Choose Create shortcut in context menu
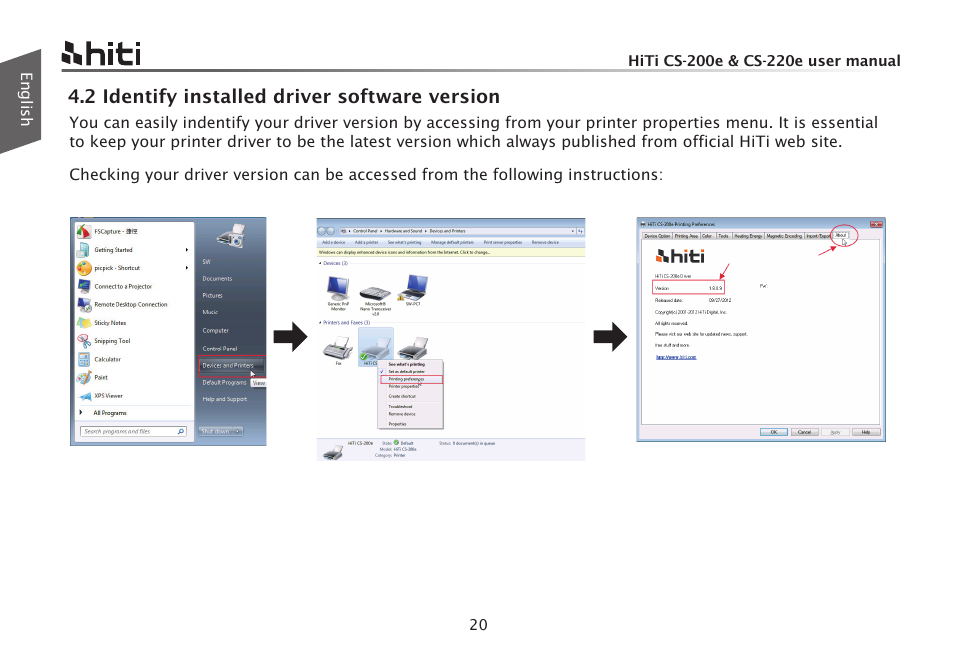This screenshot has width=954, height=654. coord(411,397)
